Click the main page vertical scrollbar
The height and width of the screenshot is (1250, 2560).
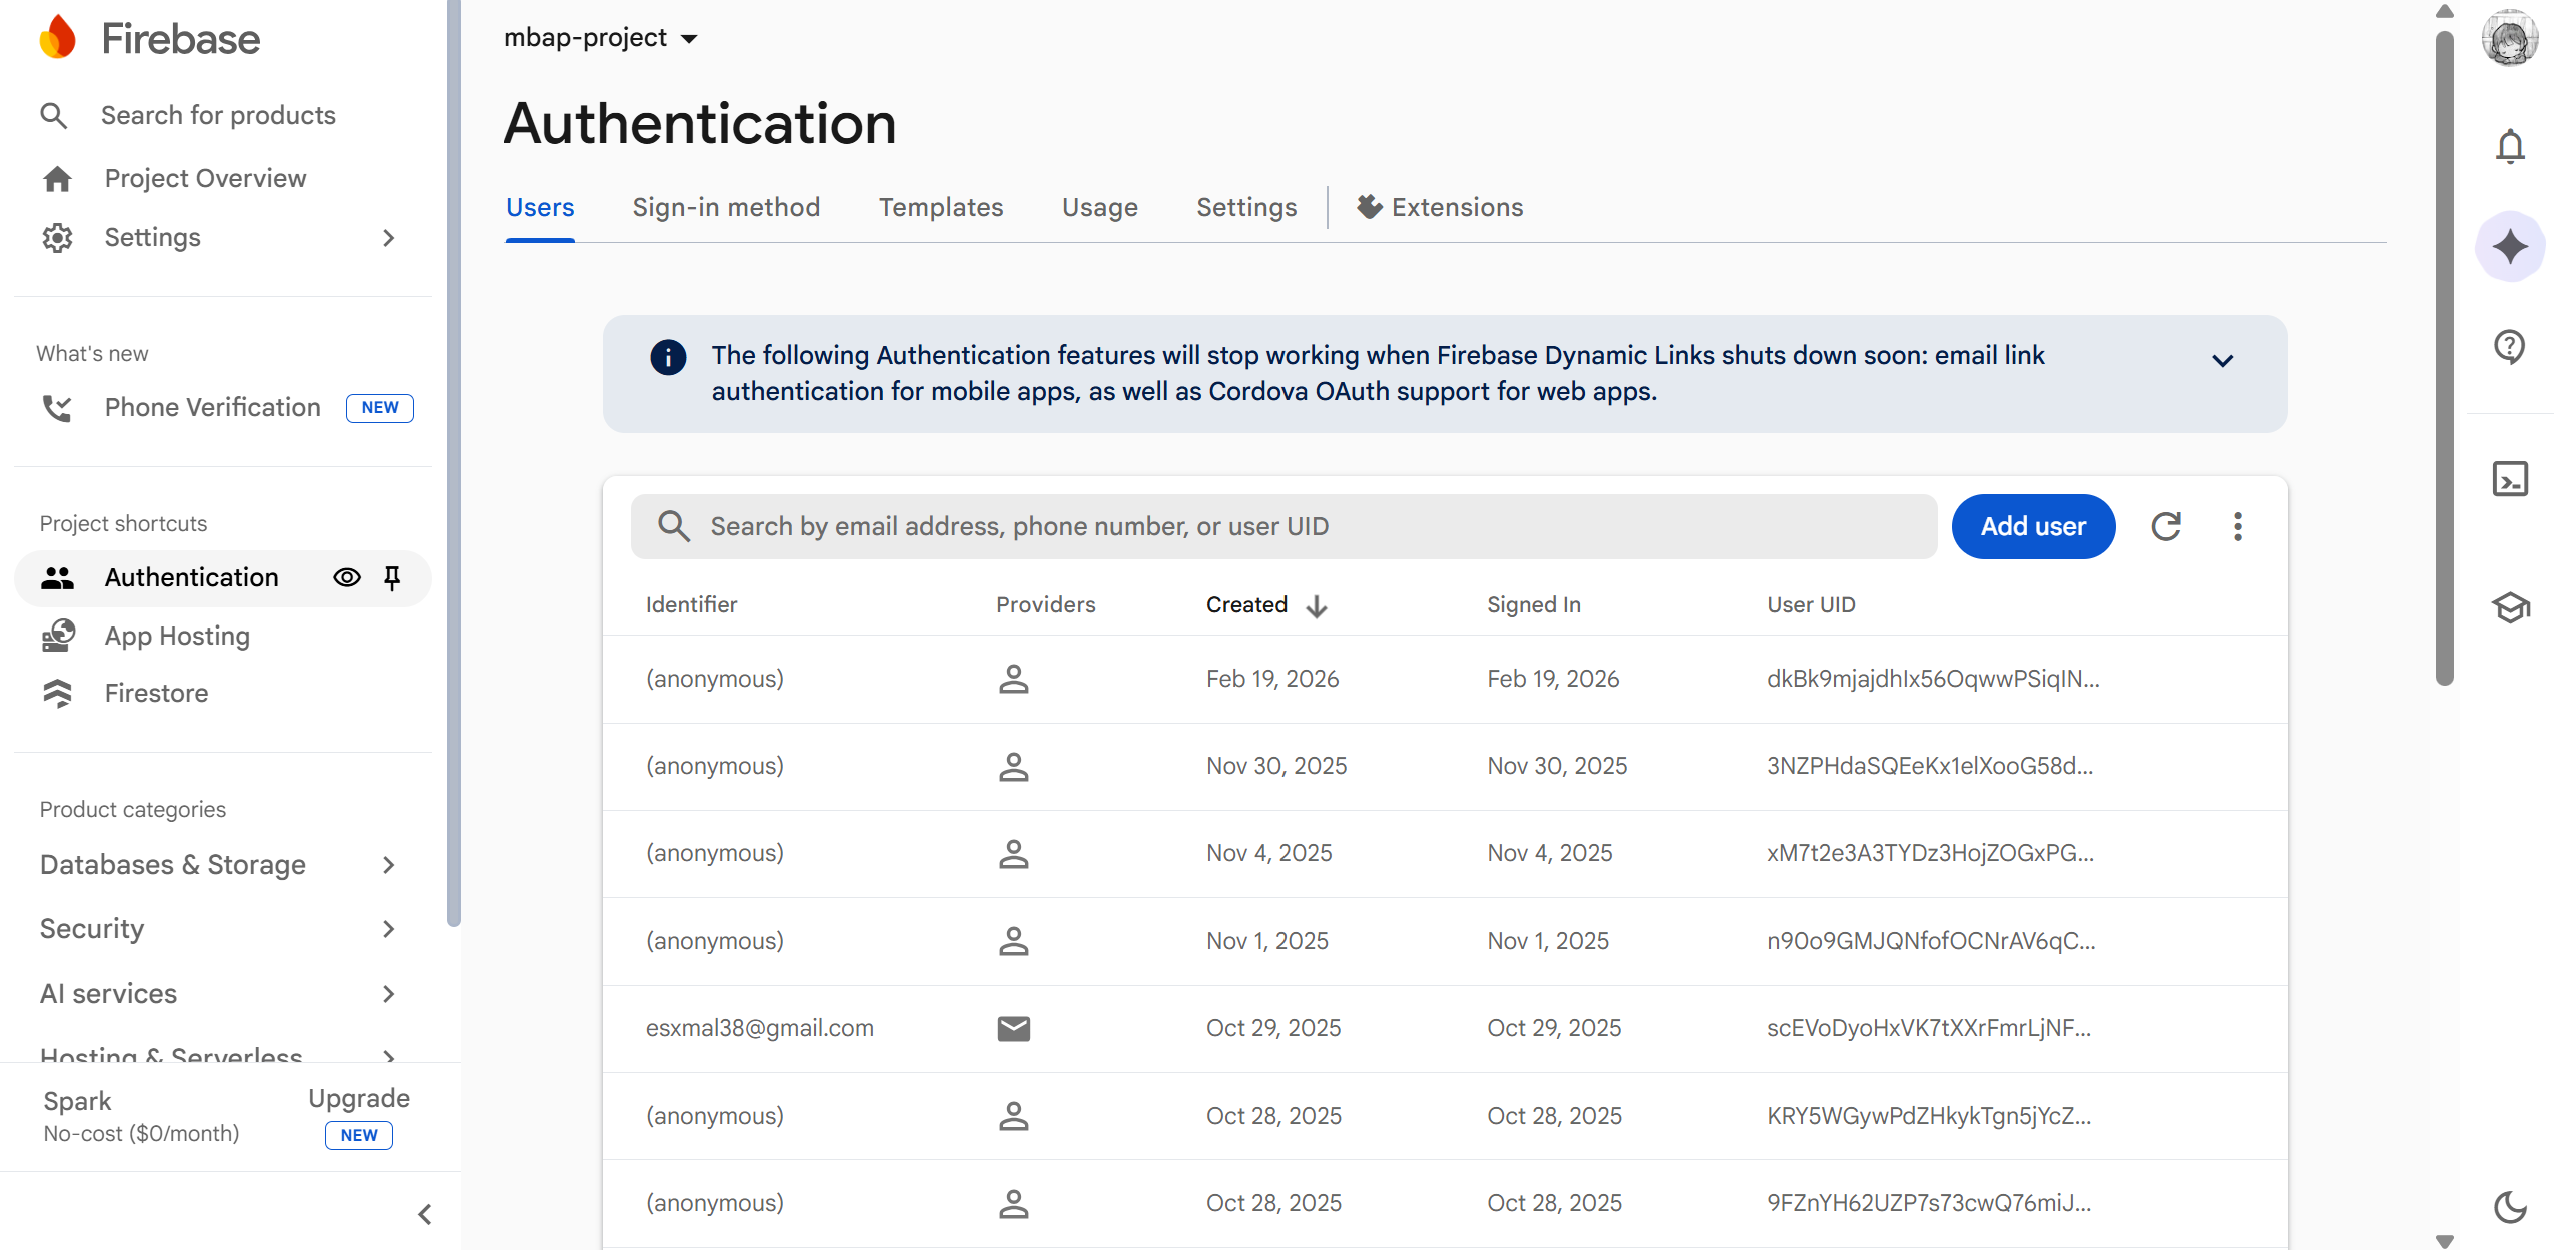point(2444,360)
